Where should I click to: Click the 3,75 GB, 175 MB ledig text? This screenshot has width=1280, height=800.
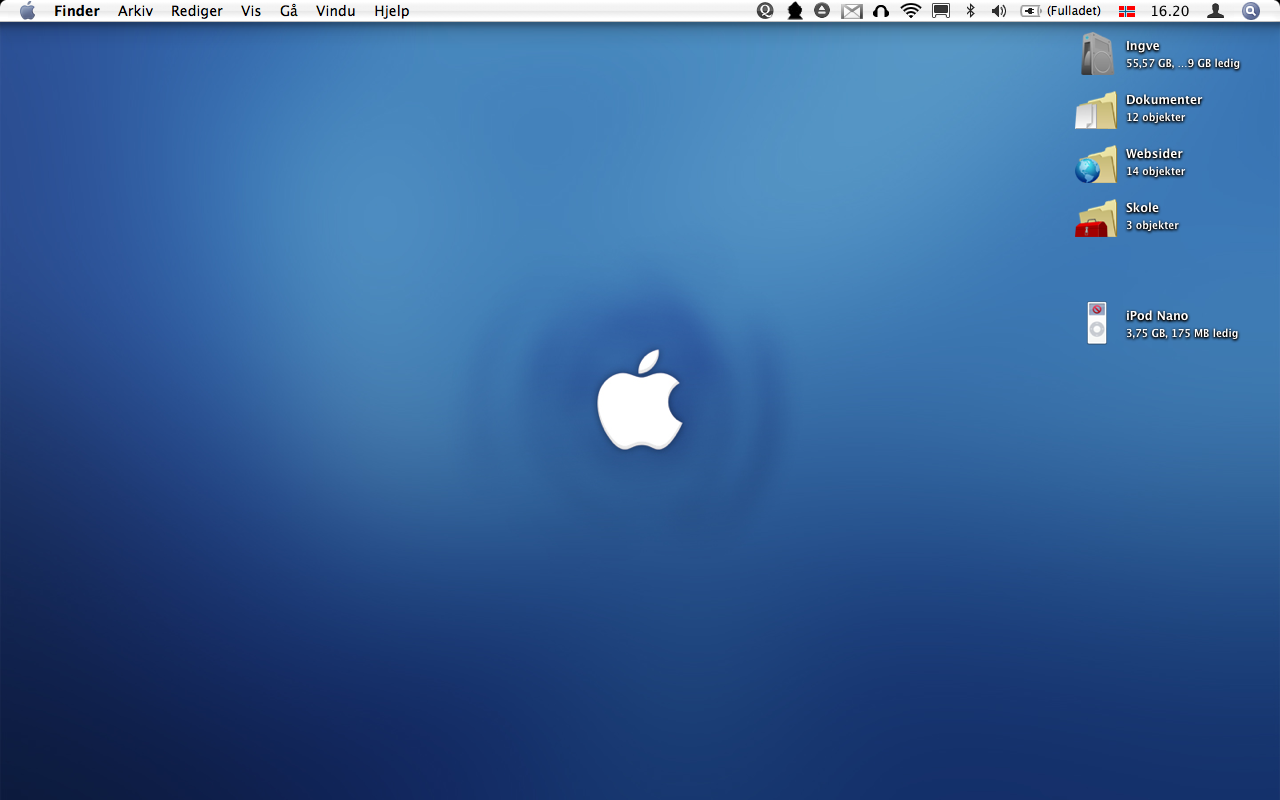pos(1182,334)
